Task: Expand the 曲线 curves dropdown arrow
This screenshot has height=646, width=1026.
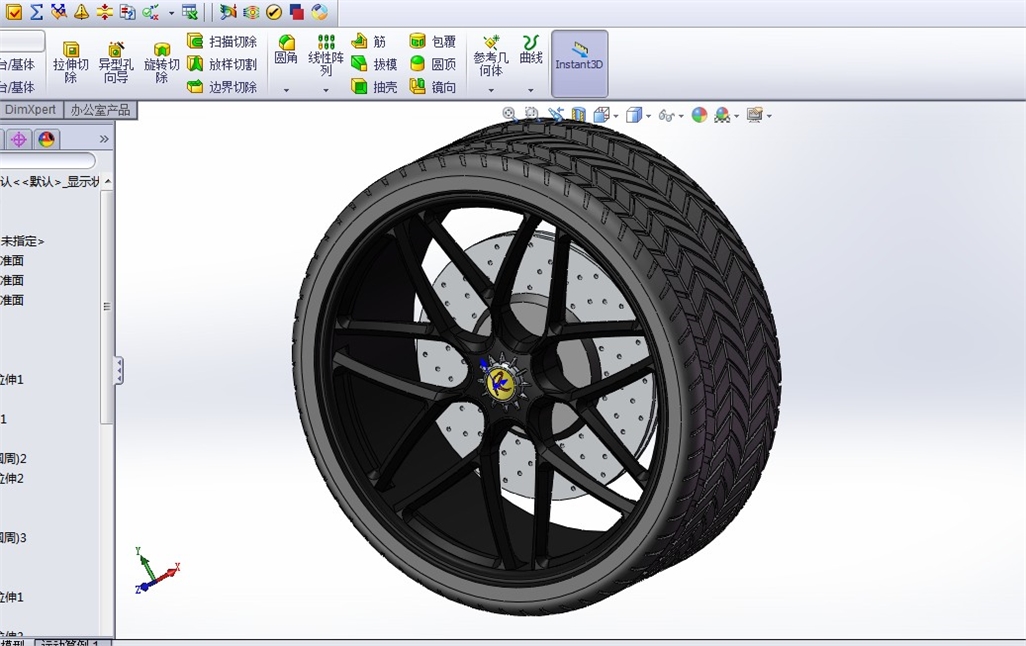Action: click(x=531, y=90)
